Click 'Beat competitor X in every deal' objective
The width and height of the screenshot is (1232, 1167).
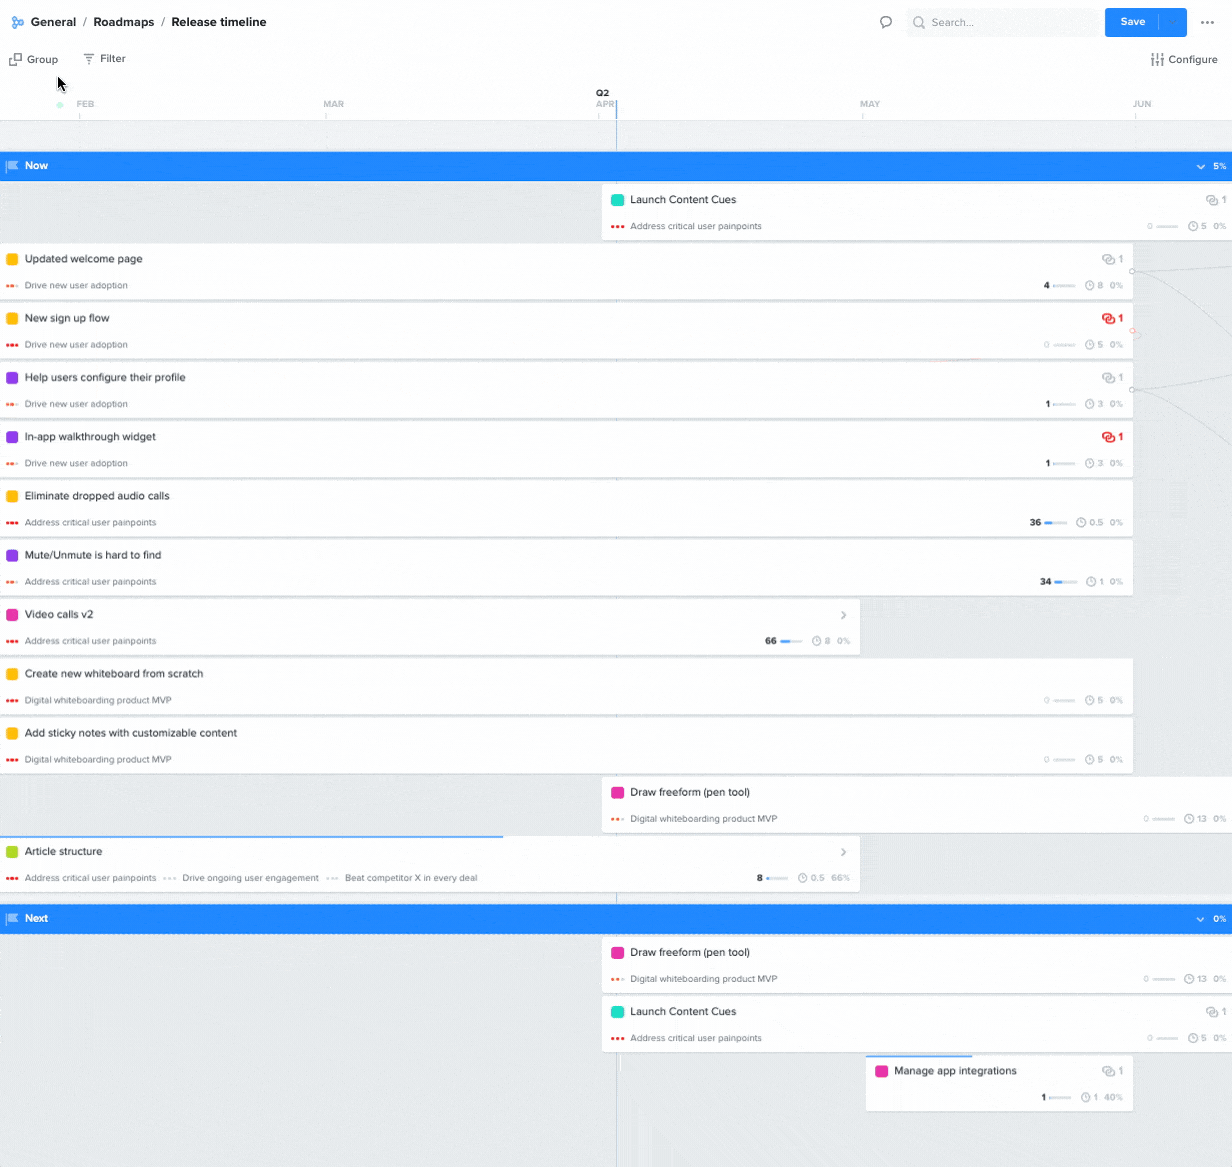click(x=411, y=878)
